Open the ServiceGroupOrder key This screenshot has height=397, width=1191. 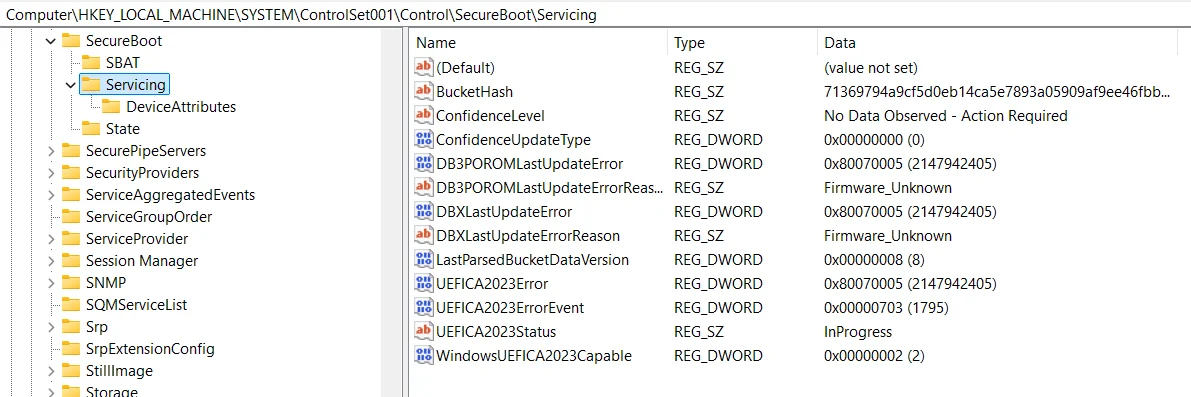point(149,217)
